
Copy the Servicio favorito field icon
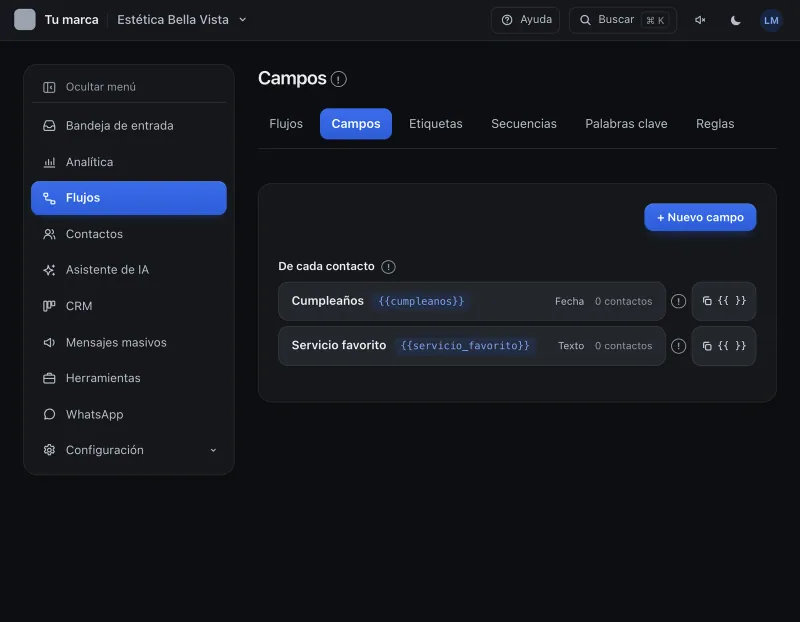707,346
